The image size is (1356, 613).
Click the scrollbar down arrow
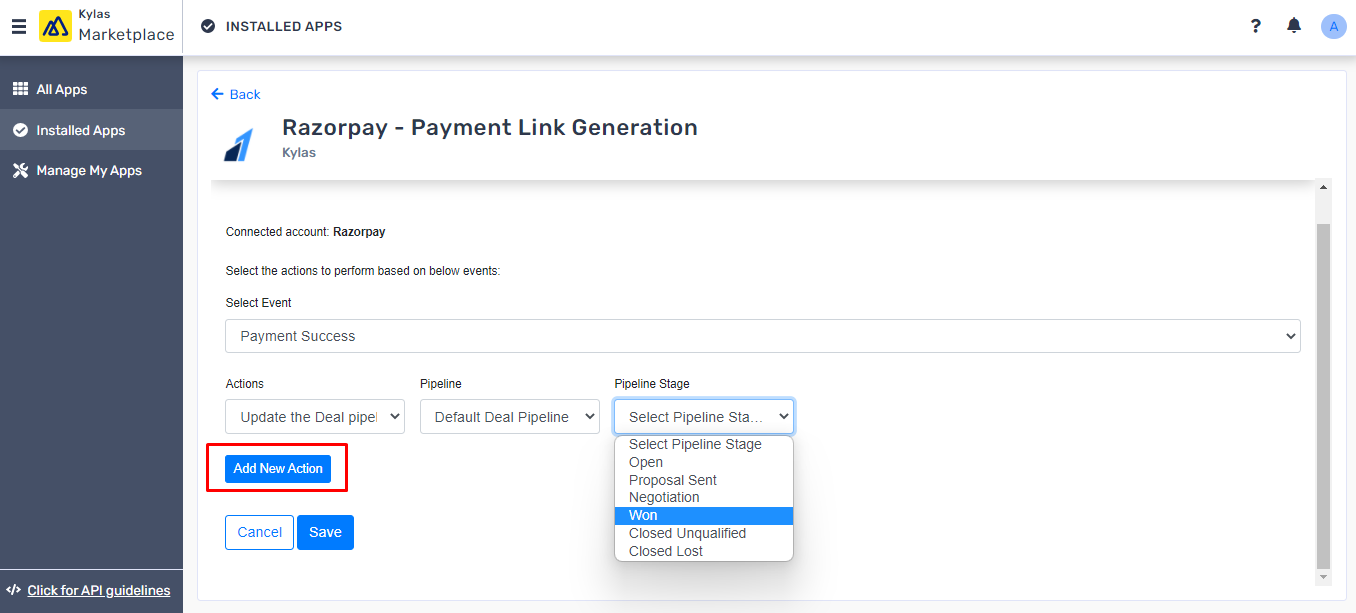[x=1324, y=577]
